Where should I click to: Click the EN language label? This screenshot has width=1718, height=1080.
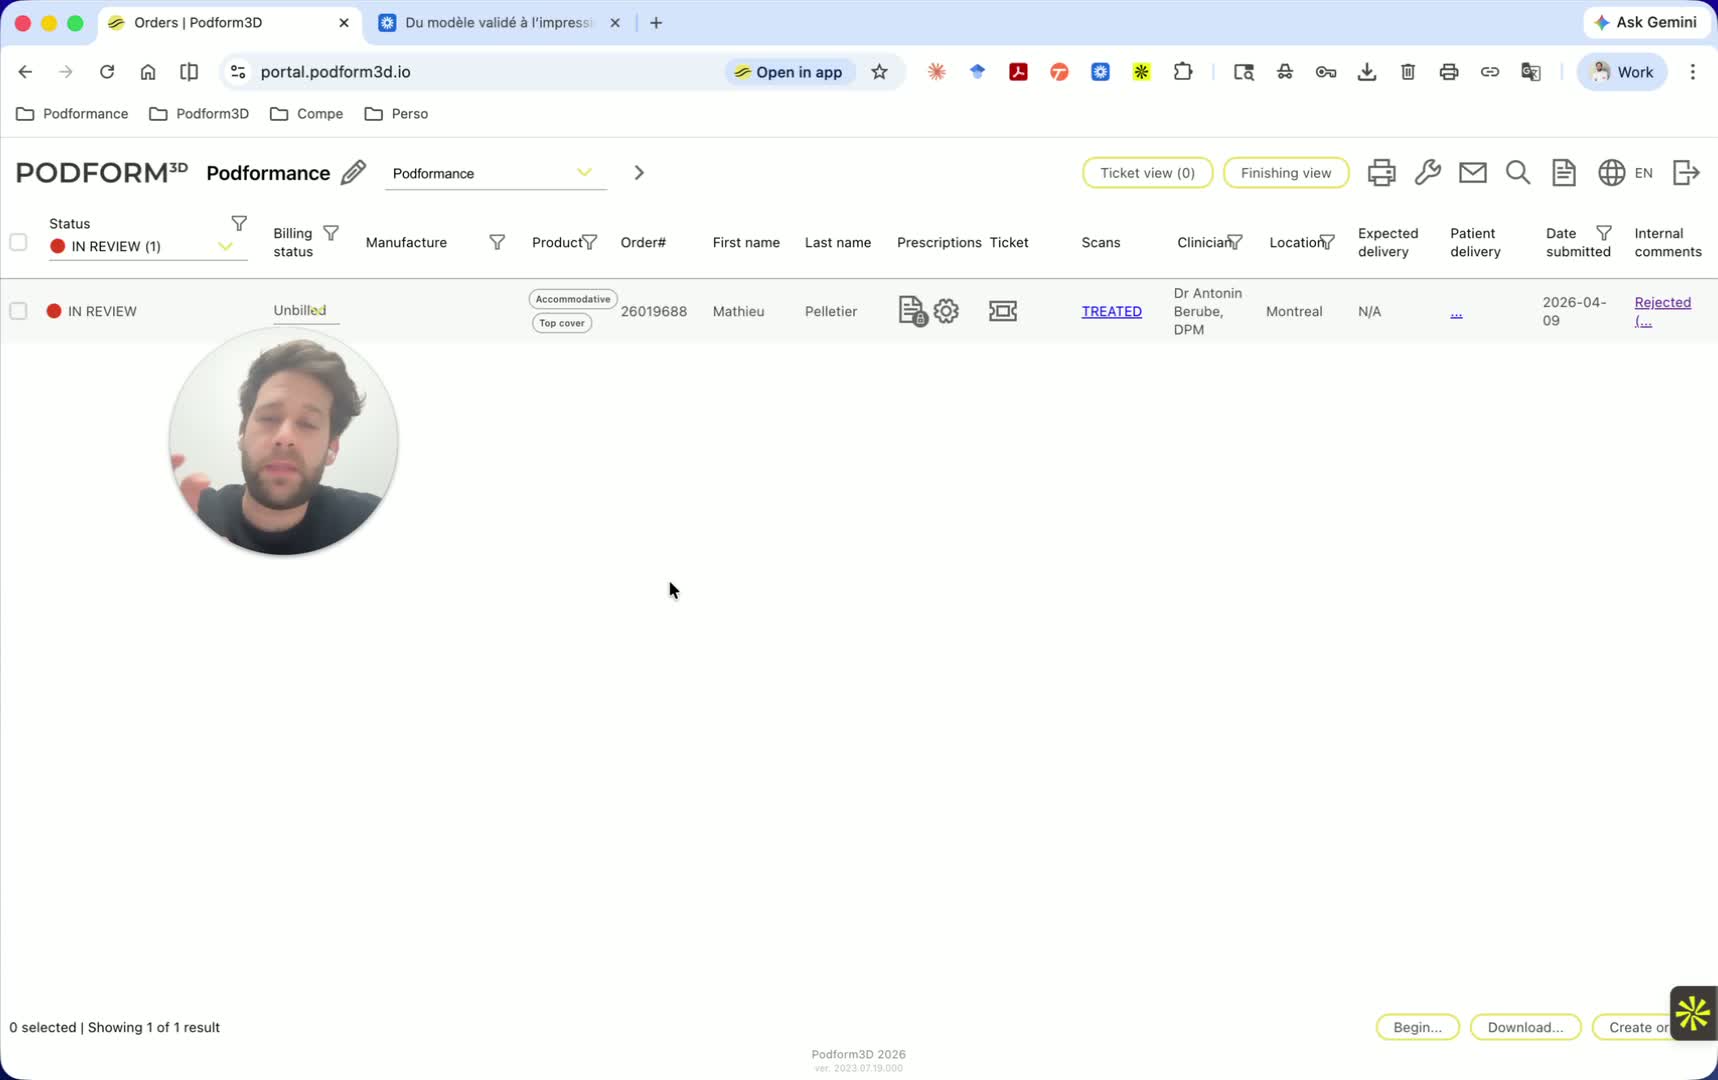(1643, 173)
